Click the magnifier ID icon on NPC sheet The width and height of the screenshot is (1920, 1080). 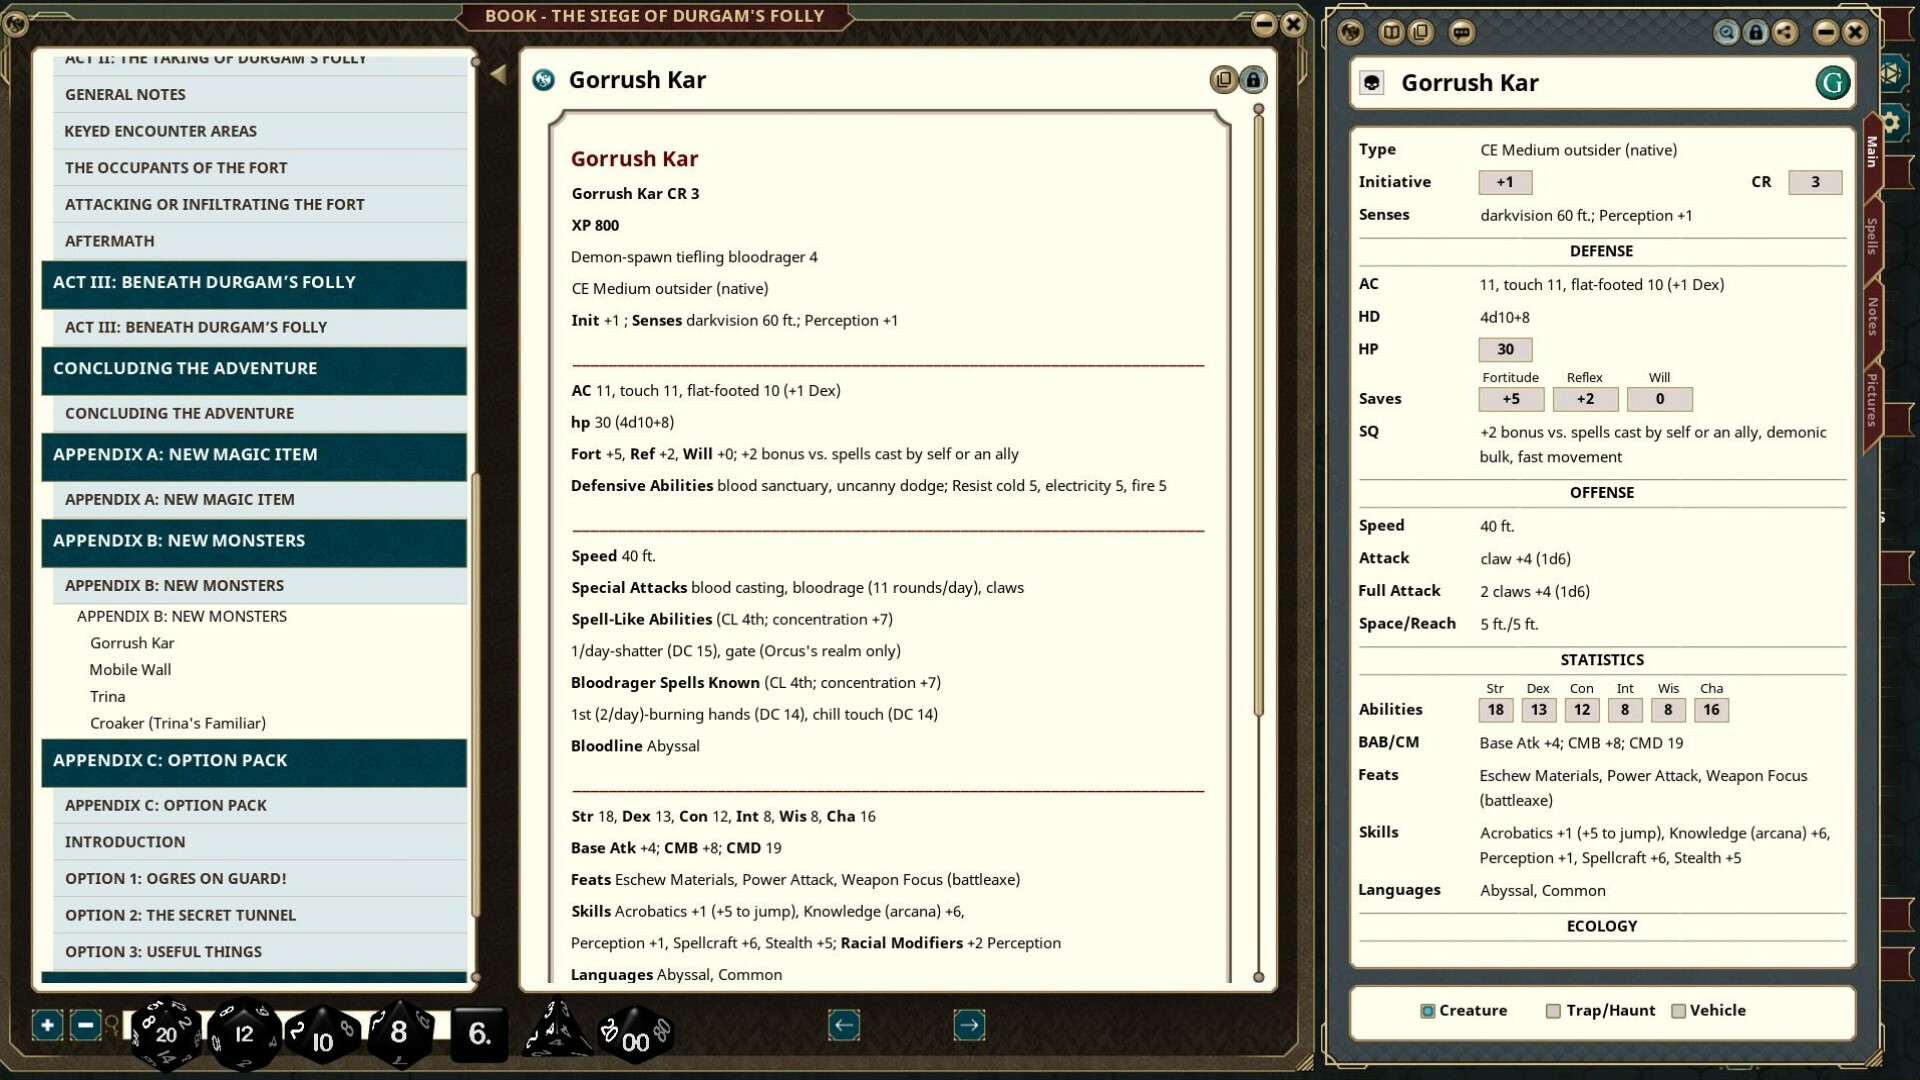[x=1726, y=33]
